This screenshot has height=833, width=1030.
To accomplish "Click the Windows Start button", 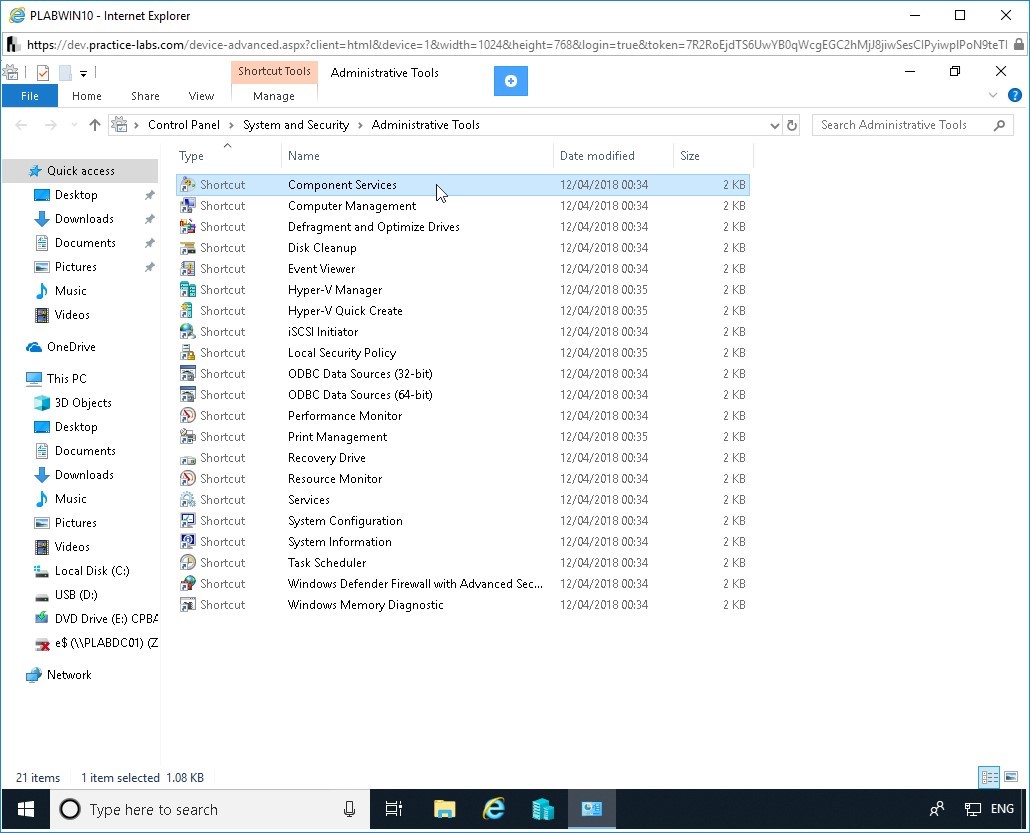I will click(x=26, y=809).
